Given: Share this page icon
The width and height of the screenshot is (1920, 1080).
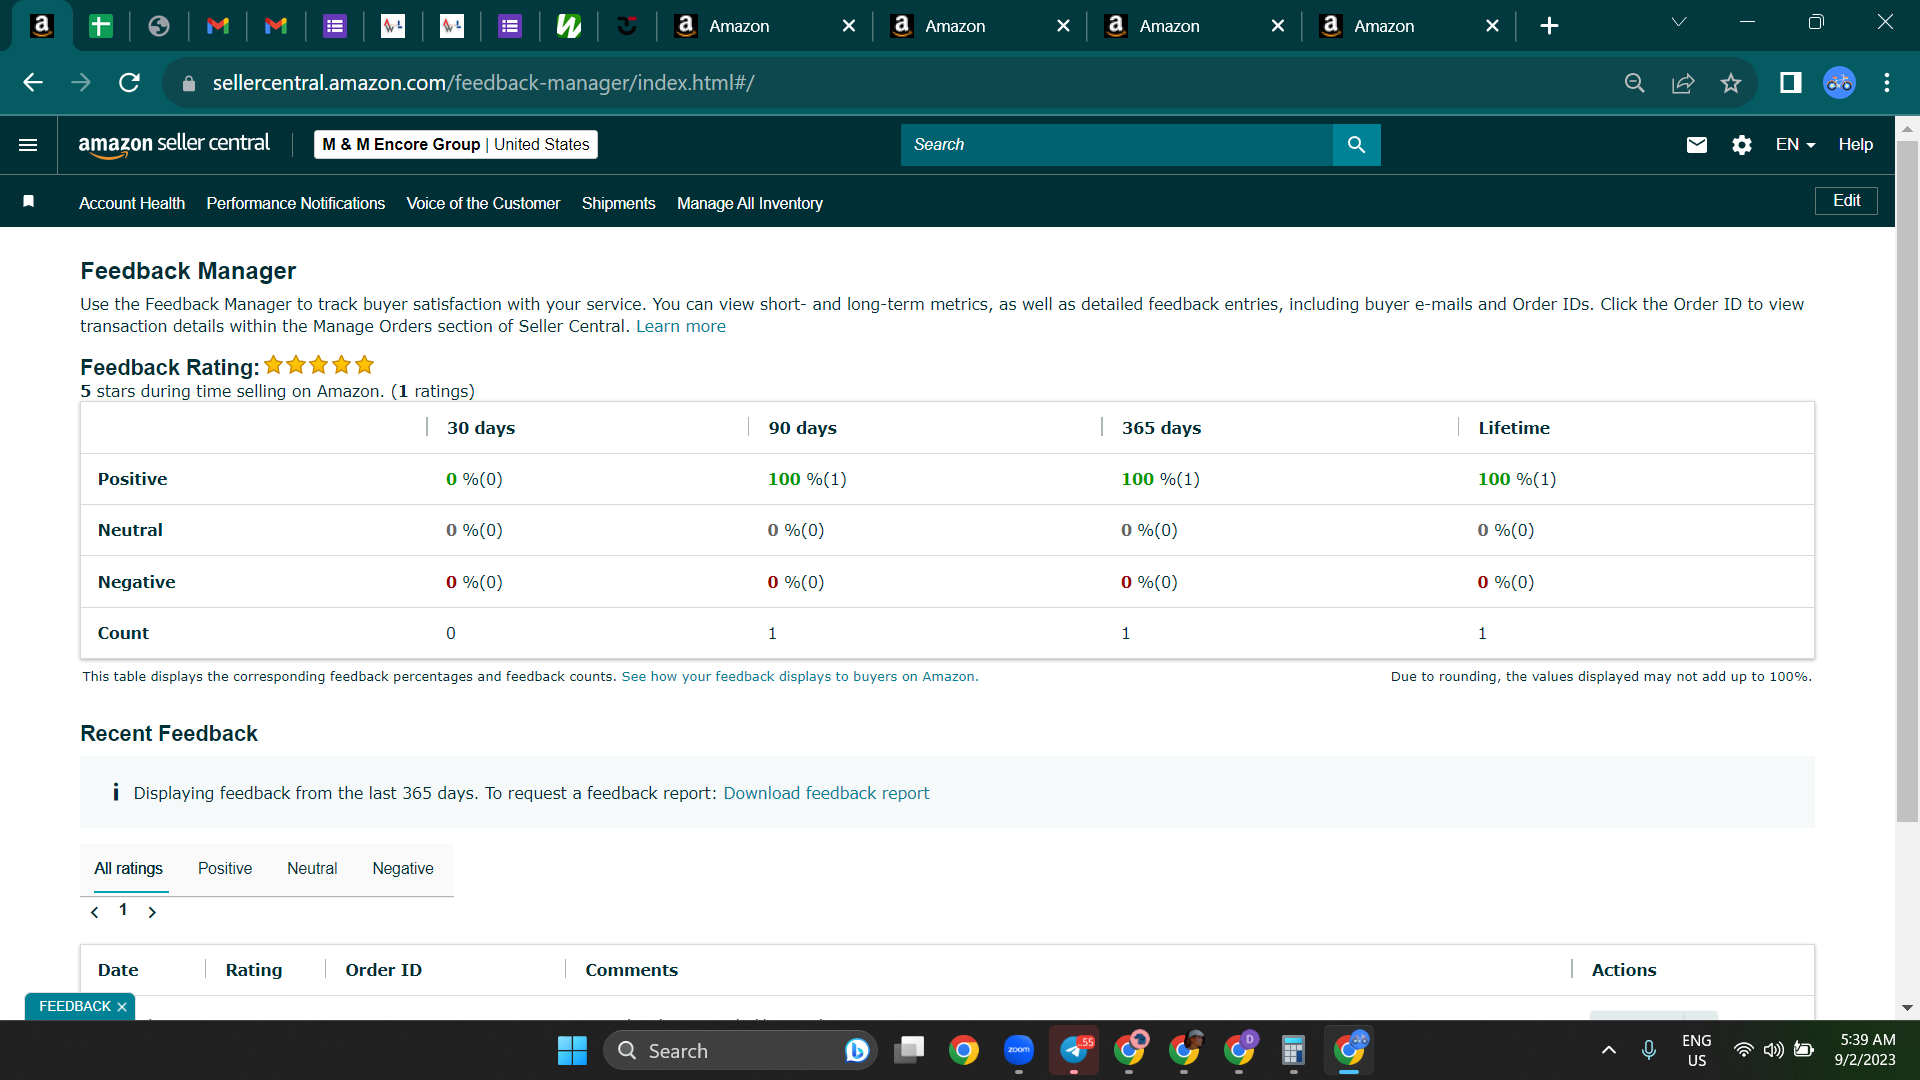Looking at the screenshot, I should (1683, 83).
